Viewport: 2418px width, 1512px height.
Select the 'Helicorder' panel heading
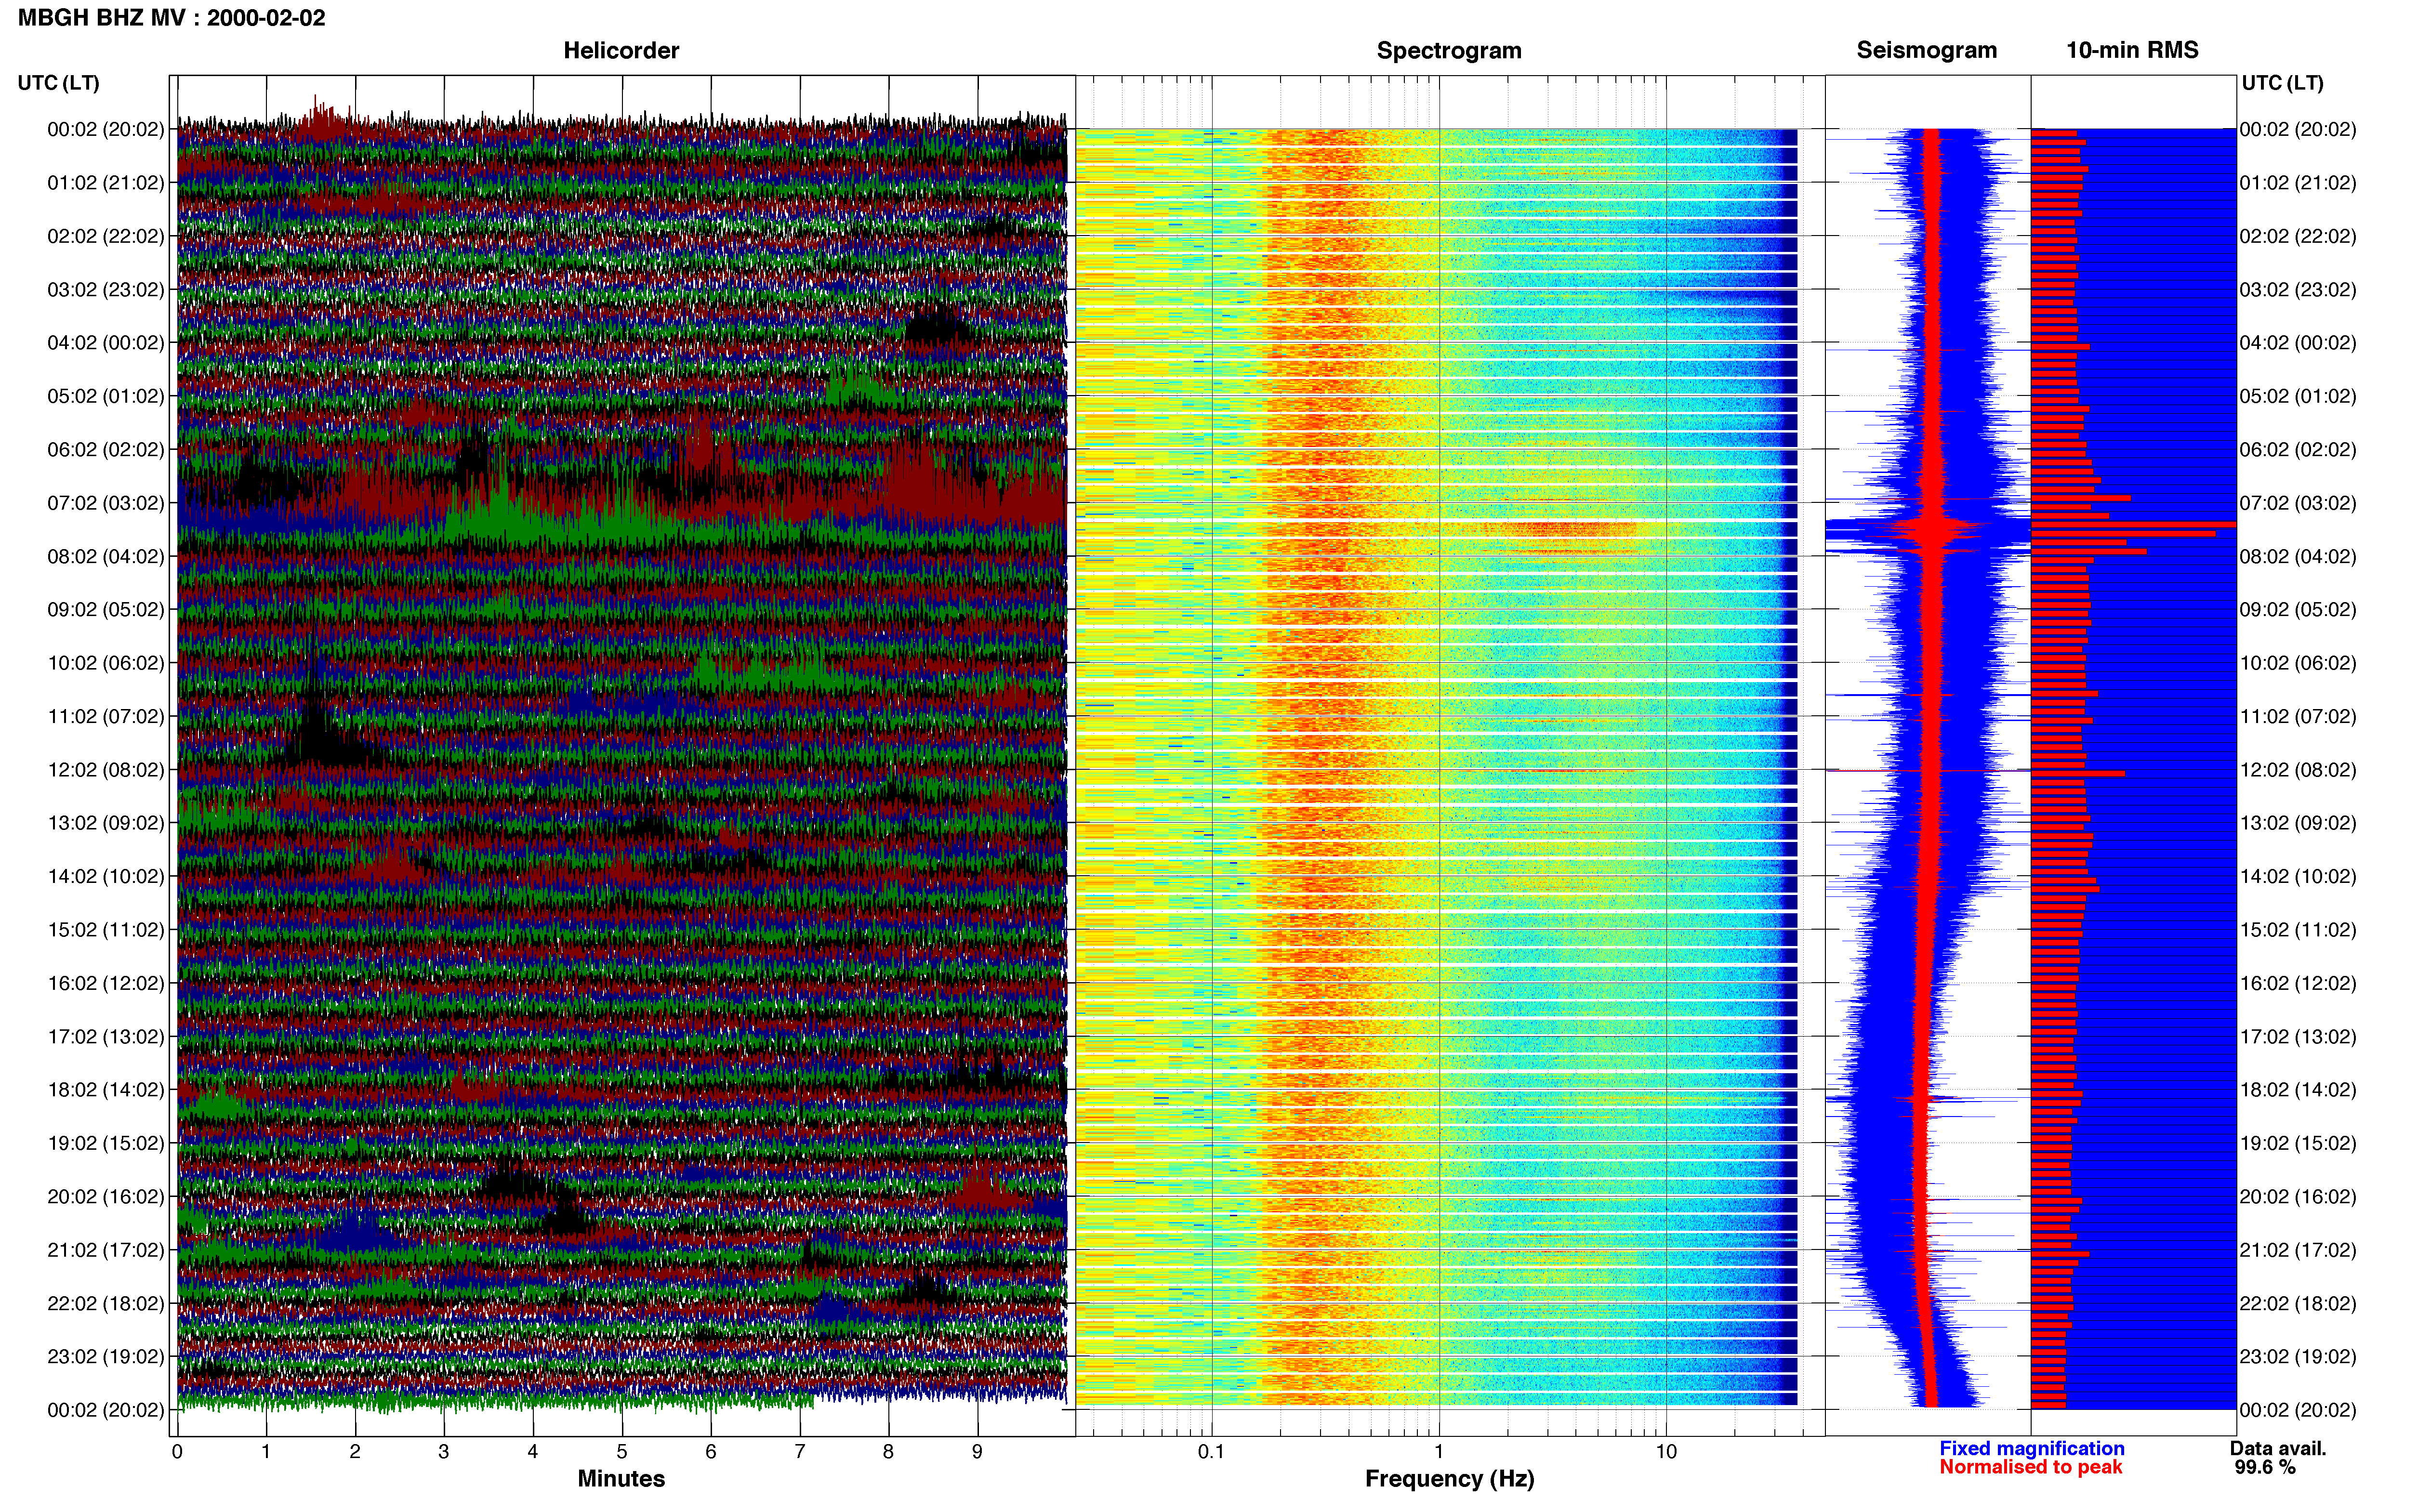click(621, 50)
